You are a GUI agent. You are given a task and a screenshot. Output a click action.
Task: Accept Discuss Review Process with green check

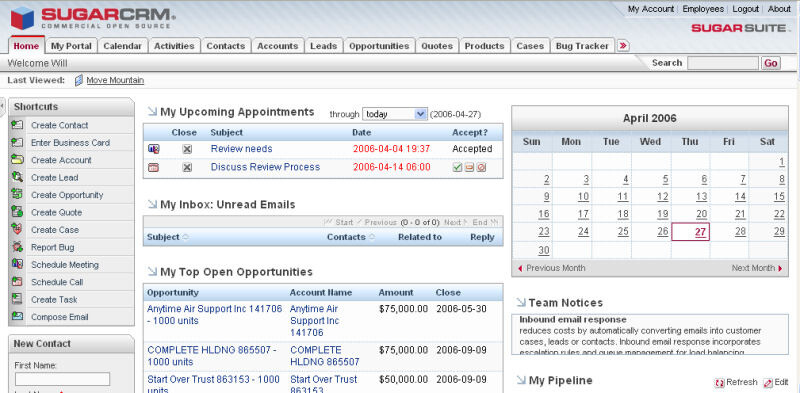(x=457, y=167)
